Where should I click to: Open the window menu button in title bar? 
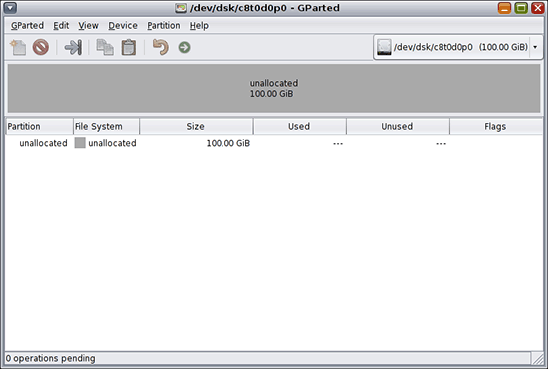point(10,8)
